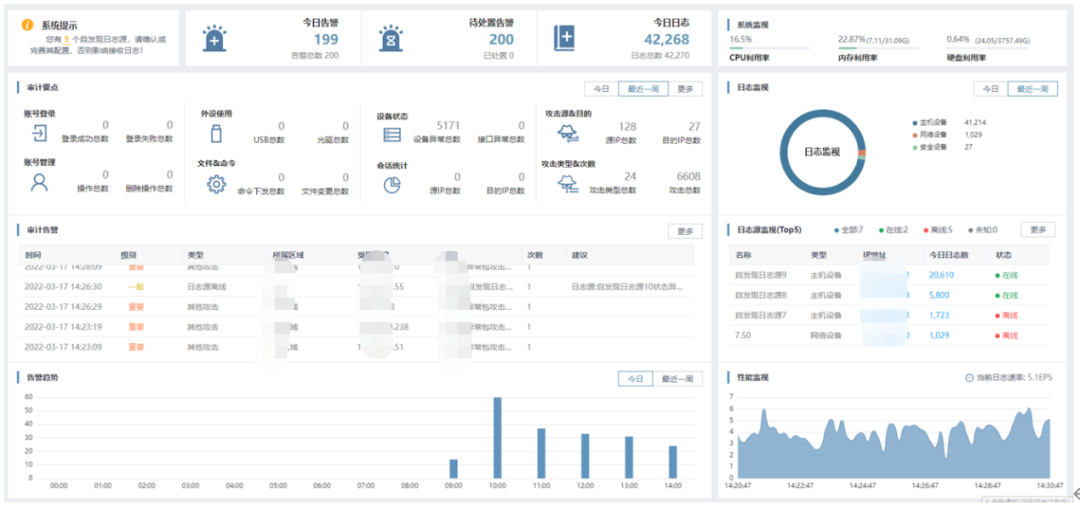Open 更多 button in 审计告警 panel
The width and height of the screenshot is (1080, 509).
[x=685, y=231]
